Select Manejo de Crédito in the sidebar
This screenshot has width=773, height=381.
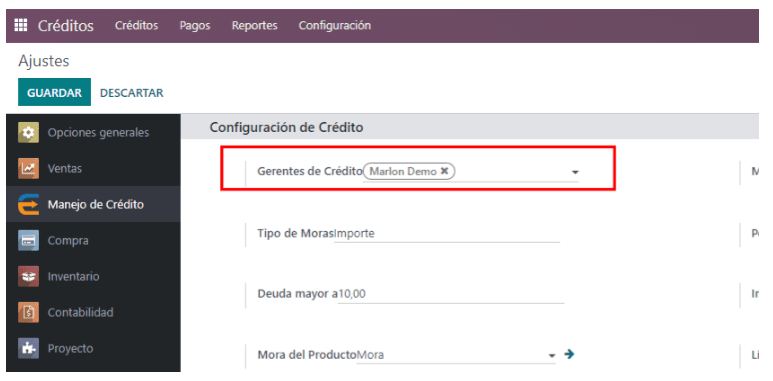point(94,204)
